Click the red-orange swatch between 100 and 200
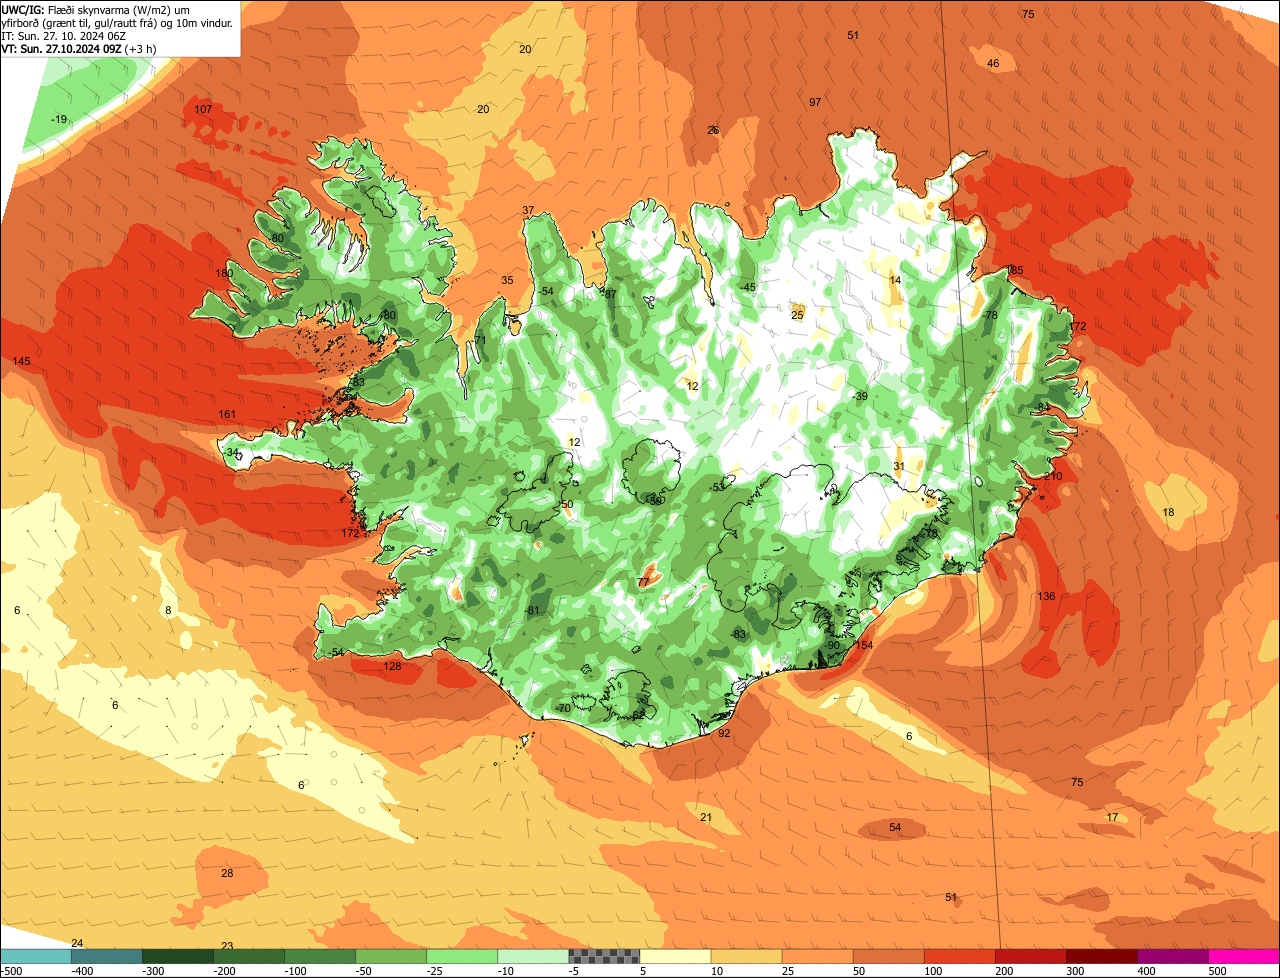This screenshot has height=978, width=1280. (959, 956)
